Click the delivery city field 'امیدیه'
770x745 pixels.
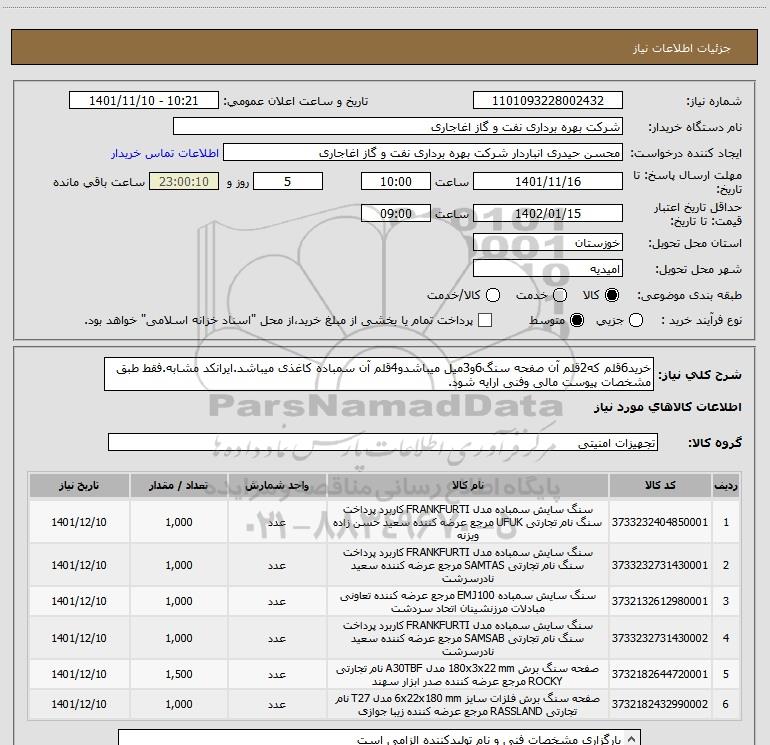pyautogui.click(x=548, y=269)
